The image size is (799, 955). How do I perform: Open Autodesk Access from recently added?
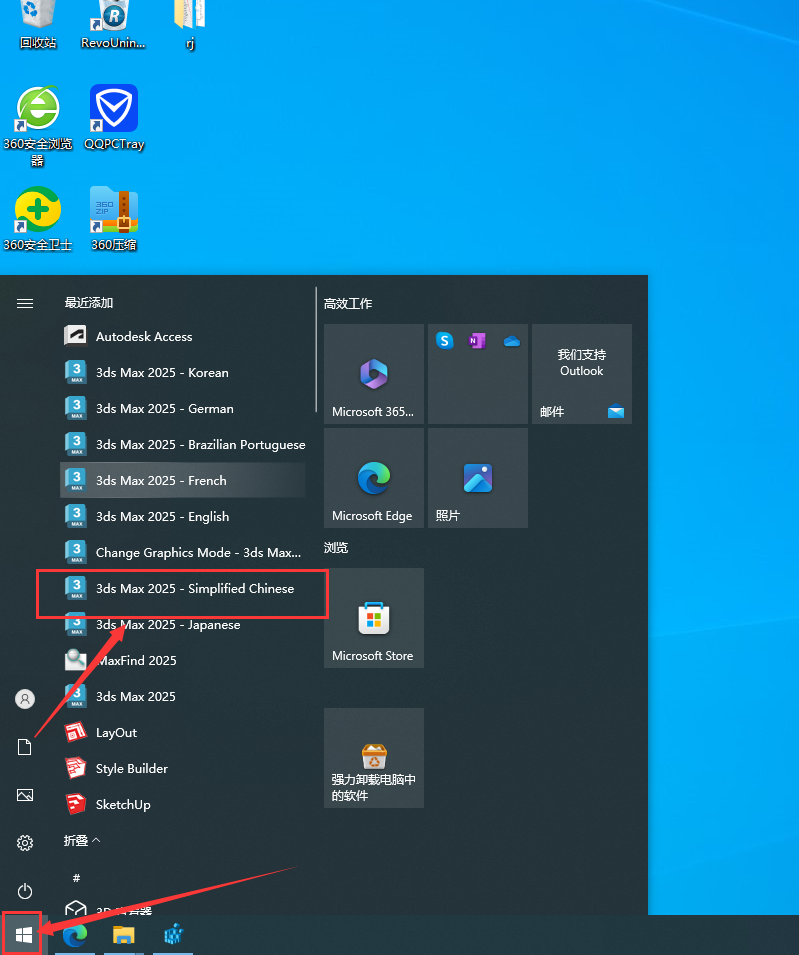click(x=183, y=336)
